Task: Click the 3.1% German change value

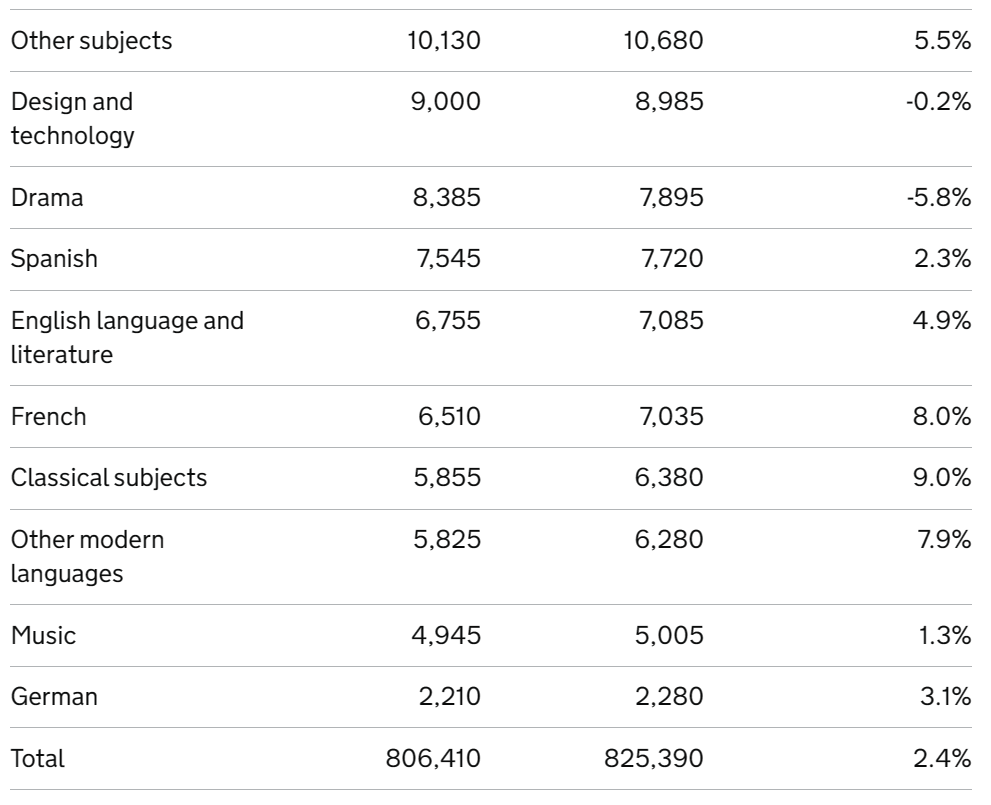Action: pos(946,695)
